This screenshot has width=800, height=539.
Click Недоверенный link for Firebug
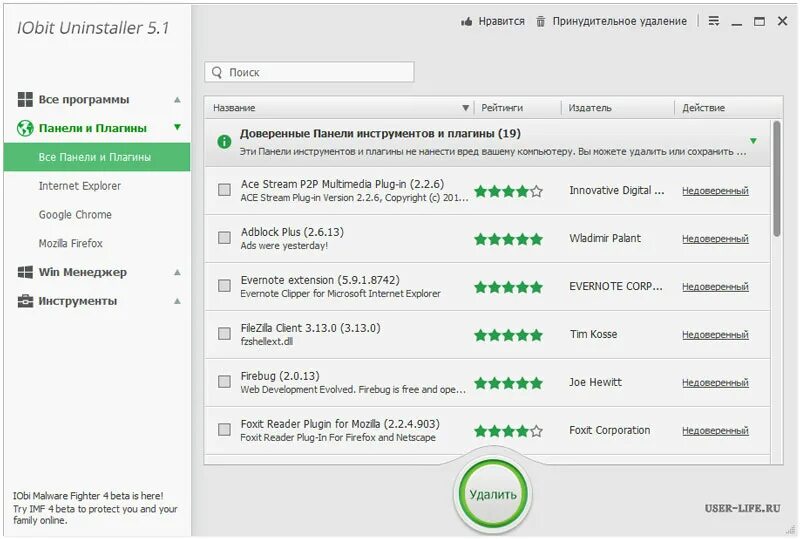point(715,383)
